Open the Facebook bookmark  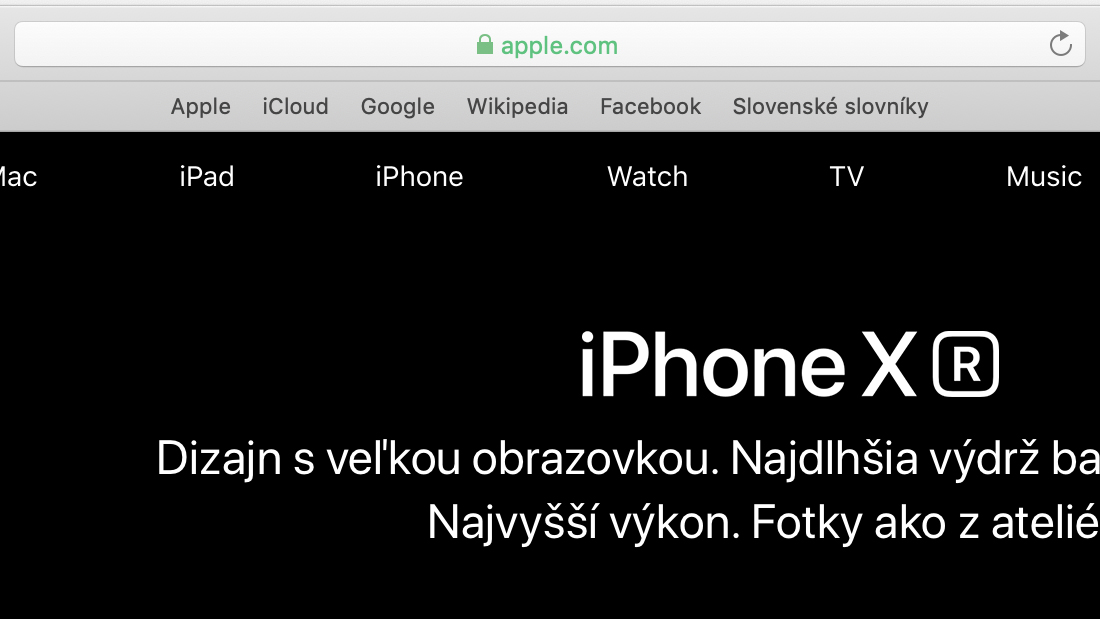[650, 106]
